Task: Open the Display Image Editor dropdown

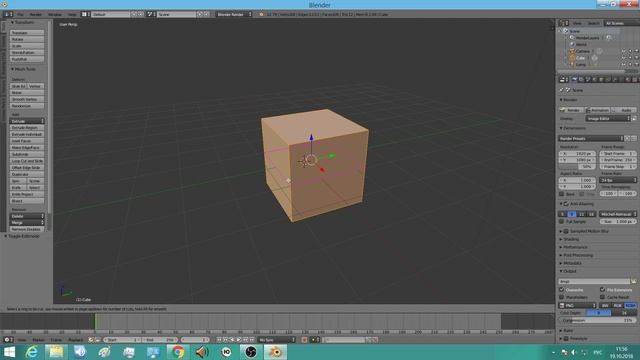Action: [608, 118]
